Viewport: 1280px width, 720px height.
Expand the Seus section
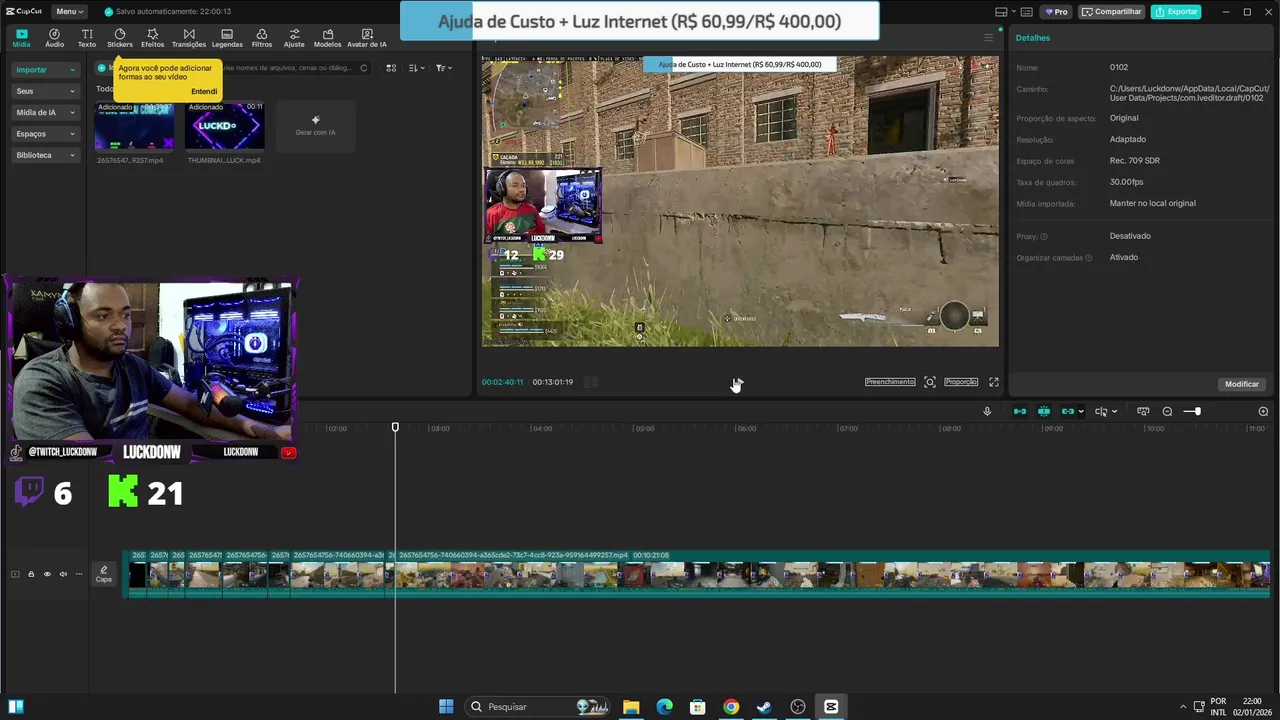pos(45,91)
